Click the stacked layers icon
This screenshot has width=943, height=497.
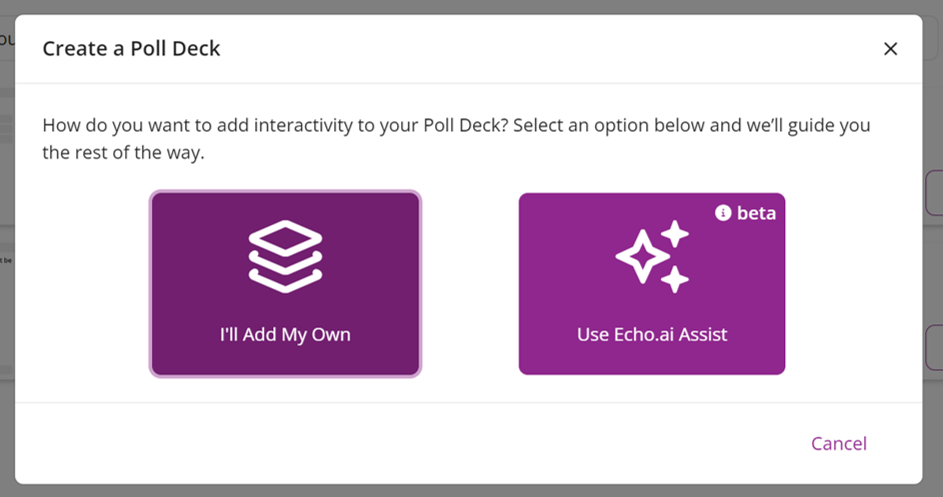click(285, 256)
